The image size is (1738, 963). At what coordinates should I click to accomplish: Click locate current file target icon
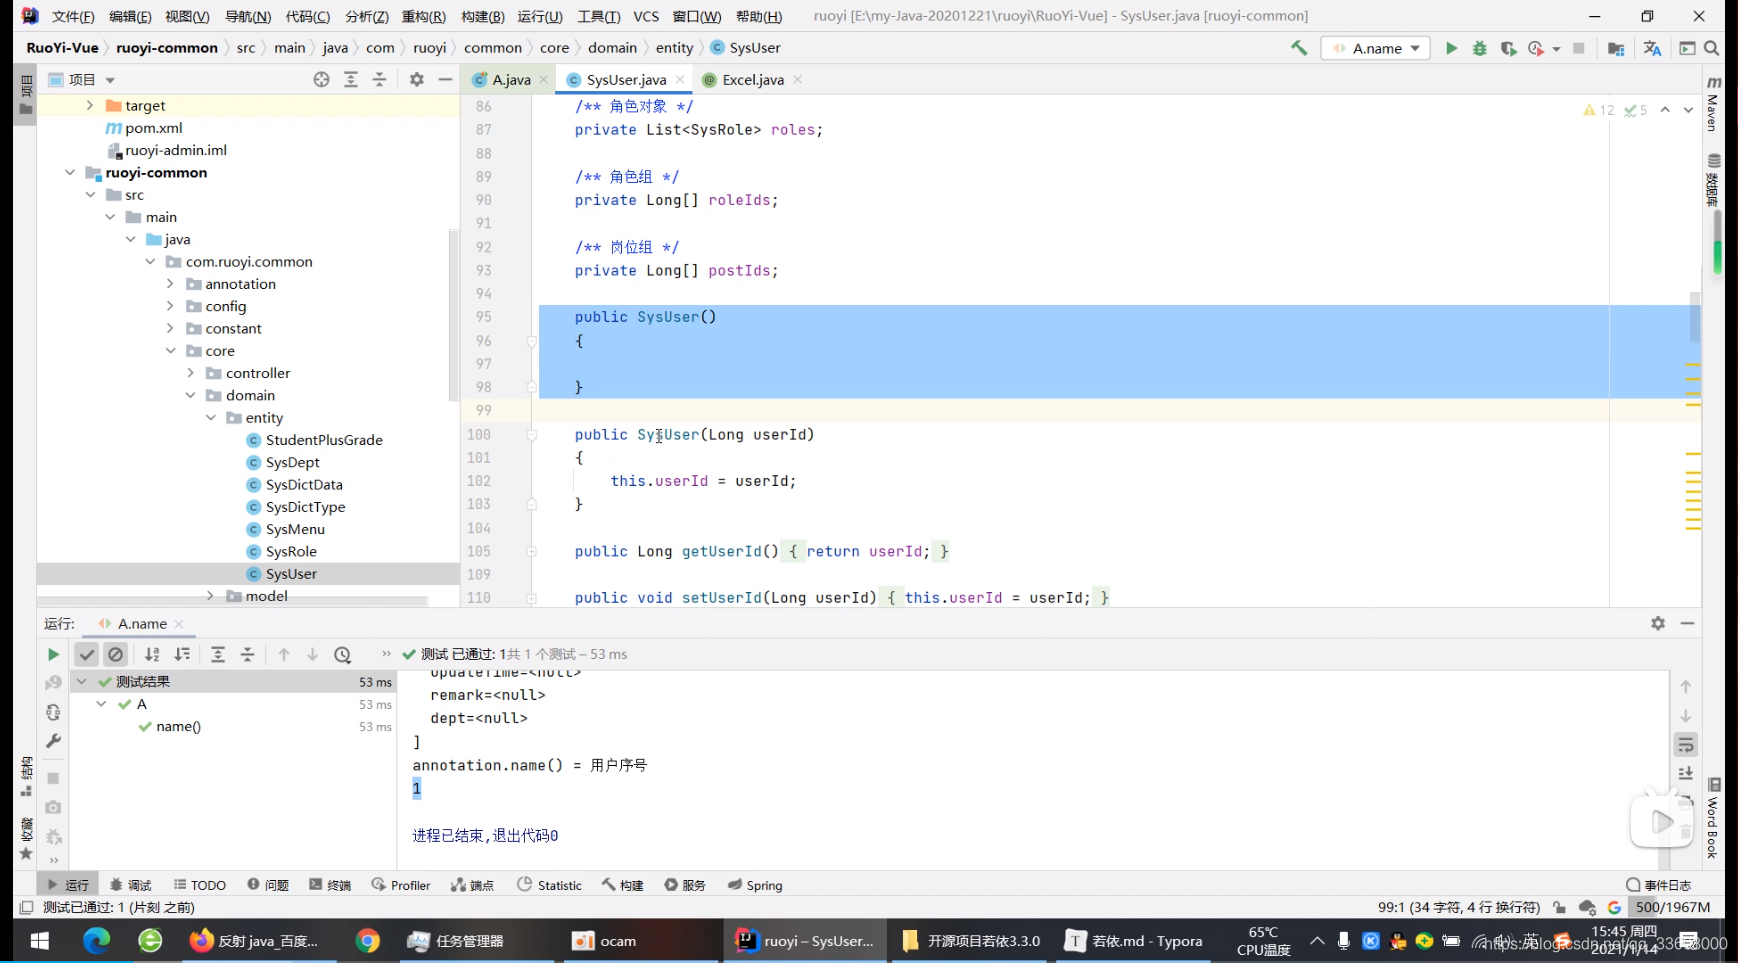point(321,79)
